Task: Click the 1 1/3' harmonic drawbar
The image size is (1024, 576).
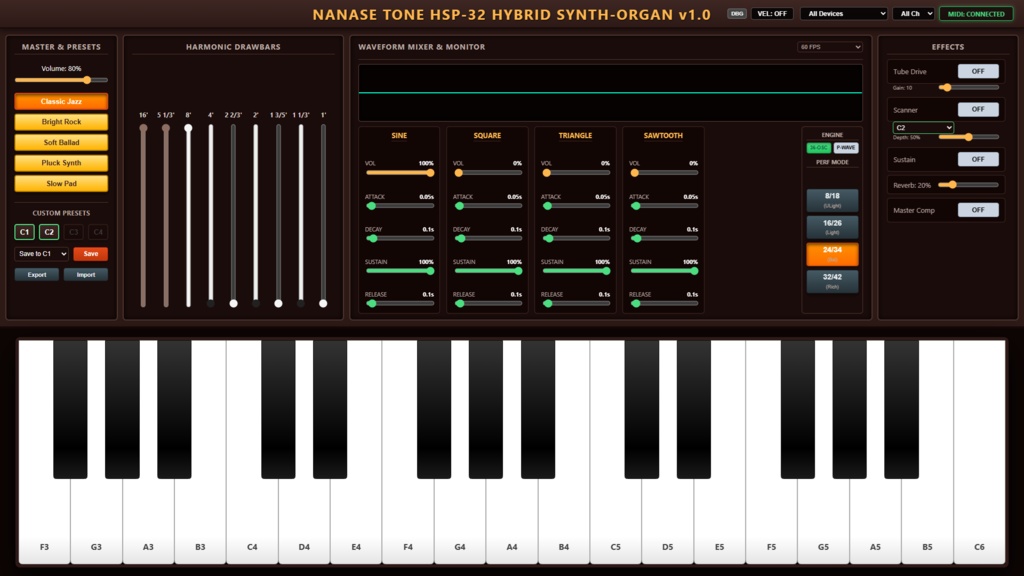Action: [300, 216]
